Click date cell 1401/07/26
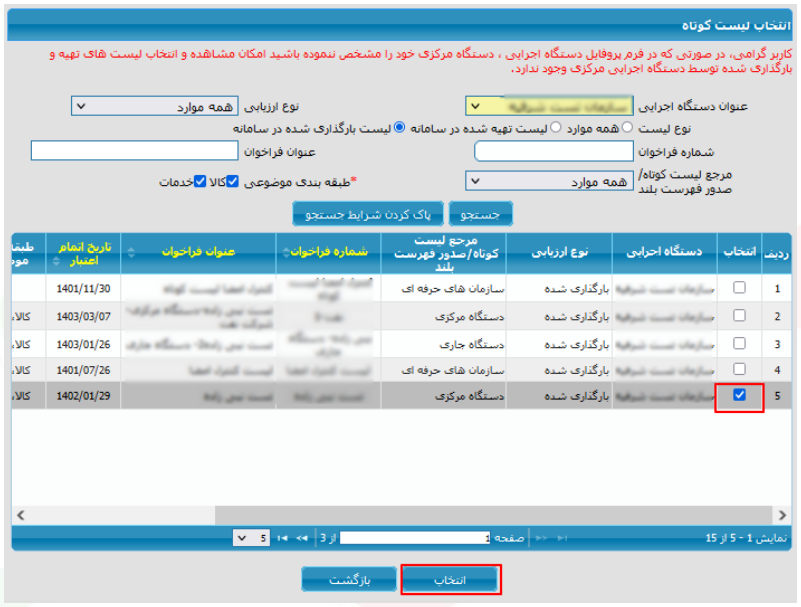 coord(83,370)
